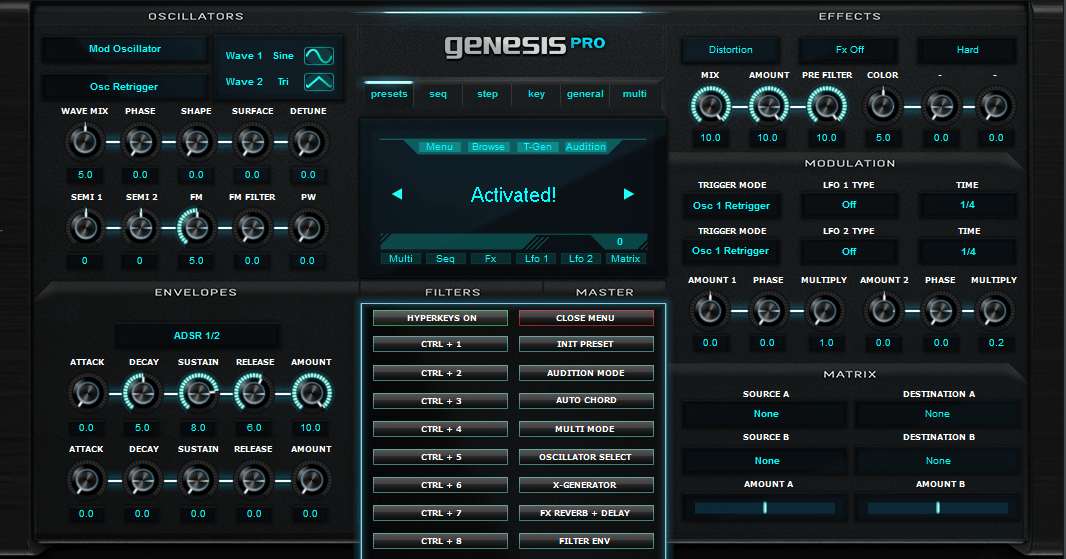Toggle the HYPERKEYS ON button
Viewport: 1066px width, 559px height.
coord(441,318)
